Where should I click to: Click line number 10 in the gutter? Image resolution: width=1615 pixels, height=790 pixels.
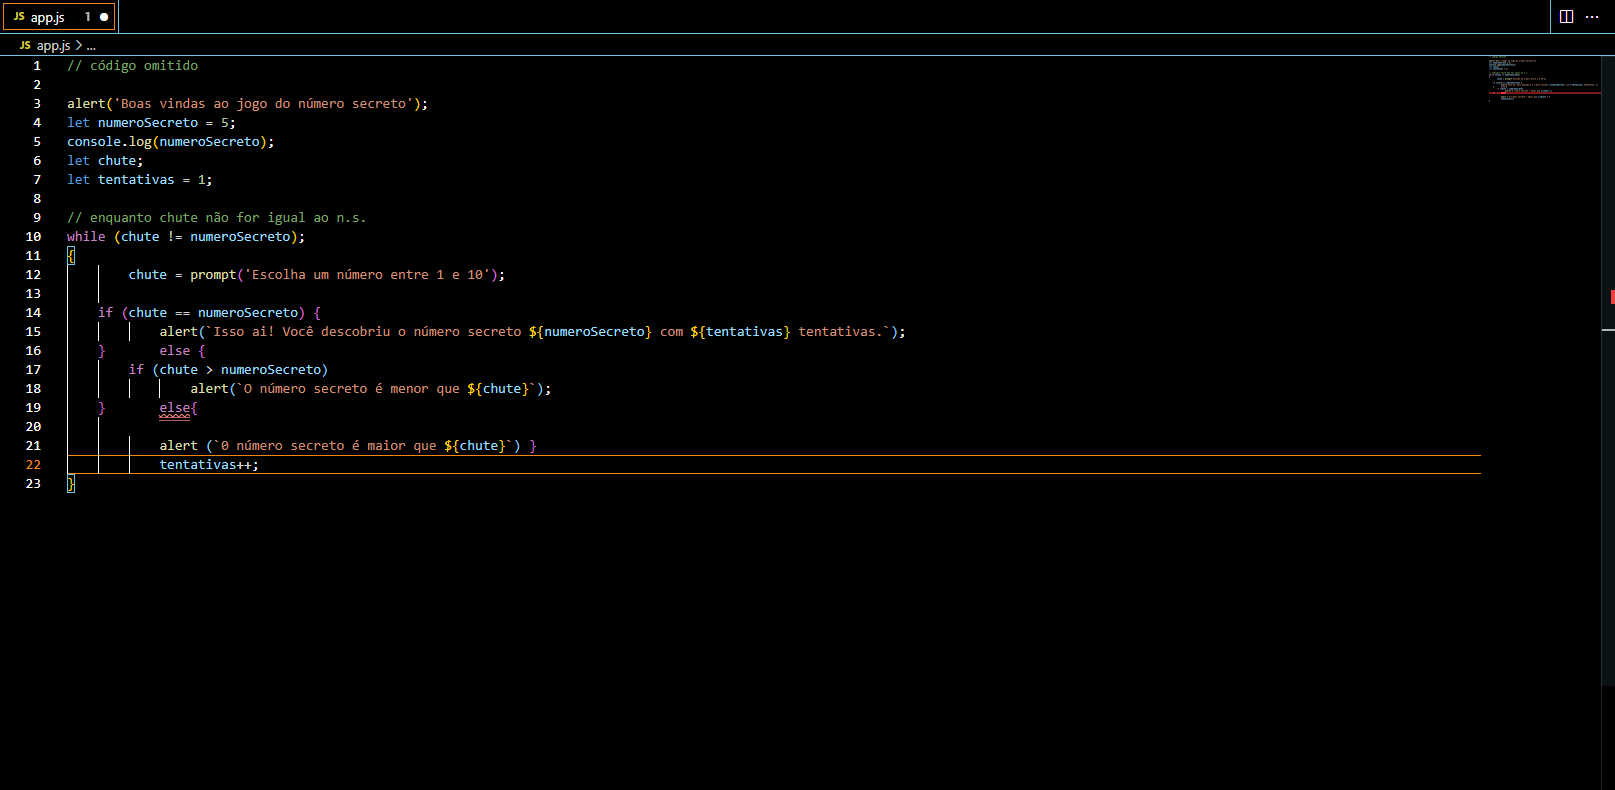(33, 237)
